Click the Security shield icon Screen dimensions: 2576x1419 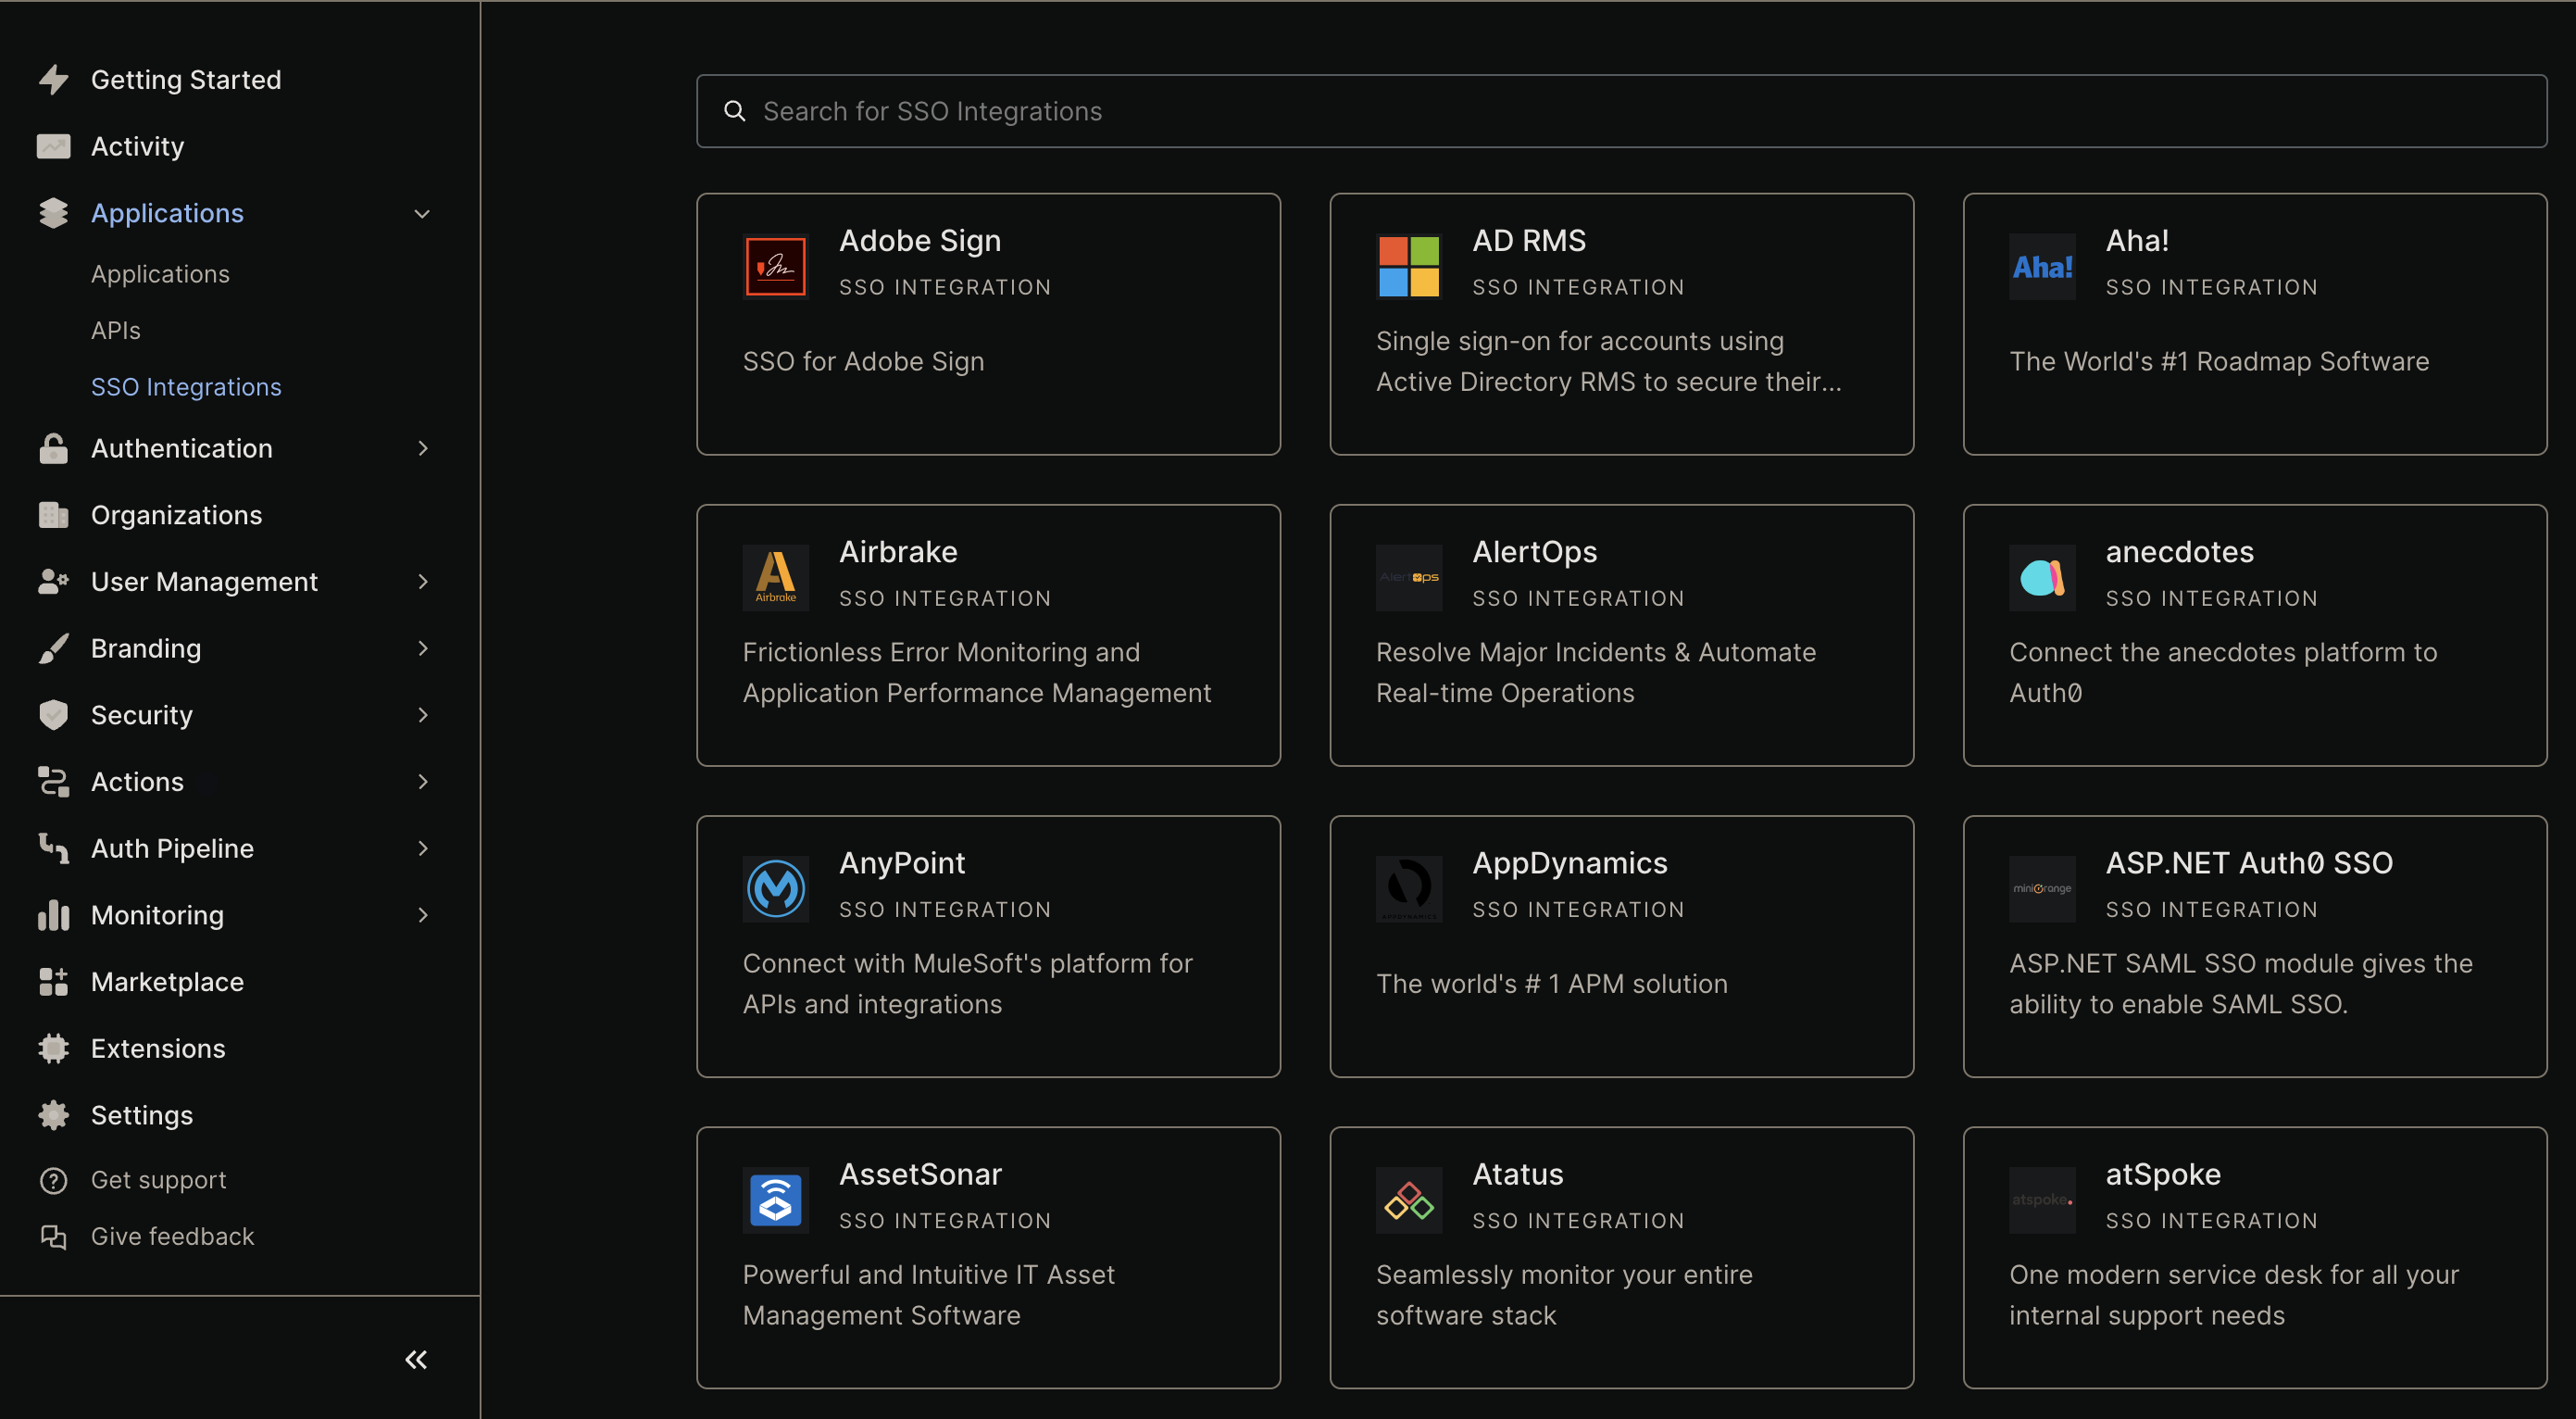[53, 715]
